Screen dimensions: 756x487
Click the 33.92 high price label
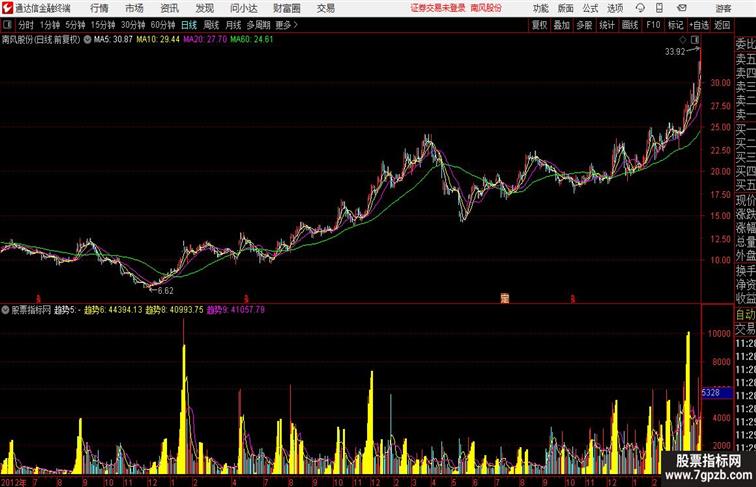coord(675,52)
